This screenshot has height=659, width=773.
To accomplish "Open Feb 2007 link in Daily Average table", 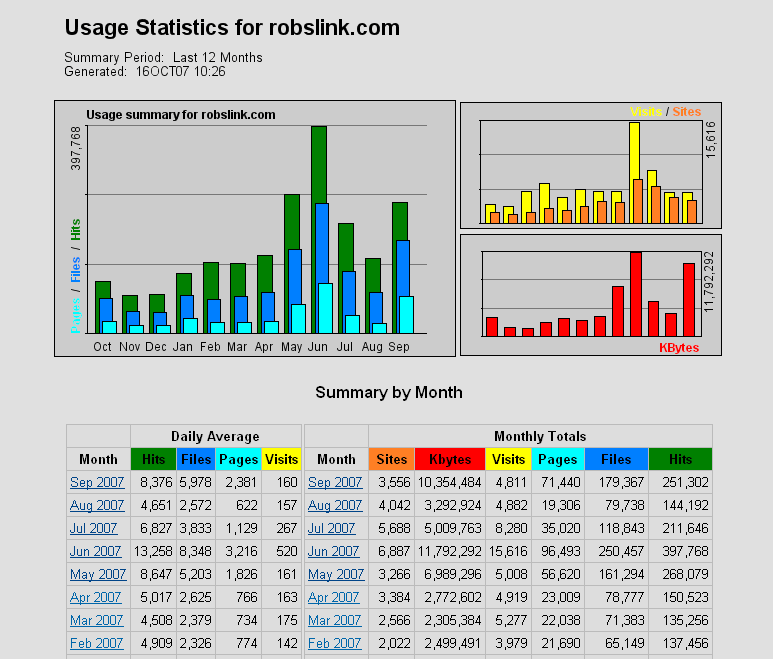I will pyautogui.click(x=97, y=643).
